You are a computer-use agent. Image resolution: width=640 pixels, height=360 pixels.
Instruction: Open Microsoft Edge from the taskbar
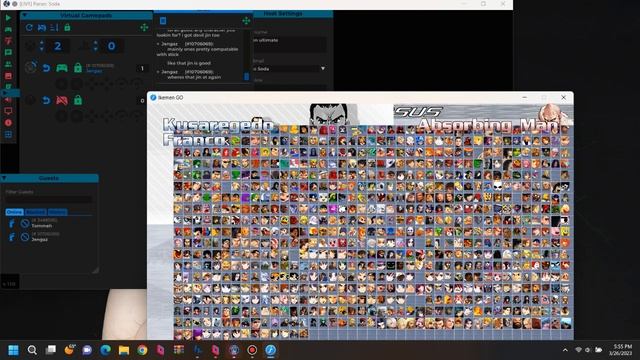click(x=105, y=350)
